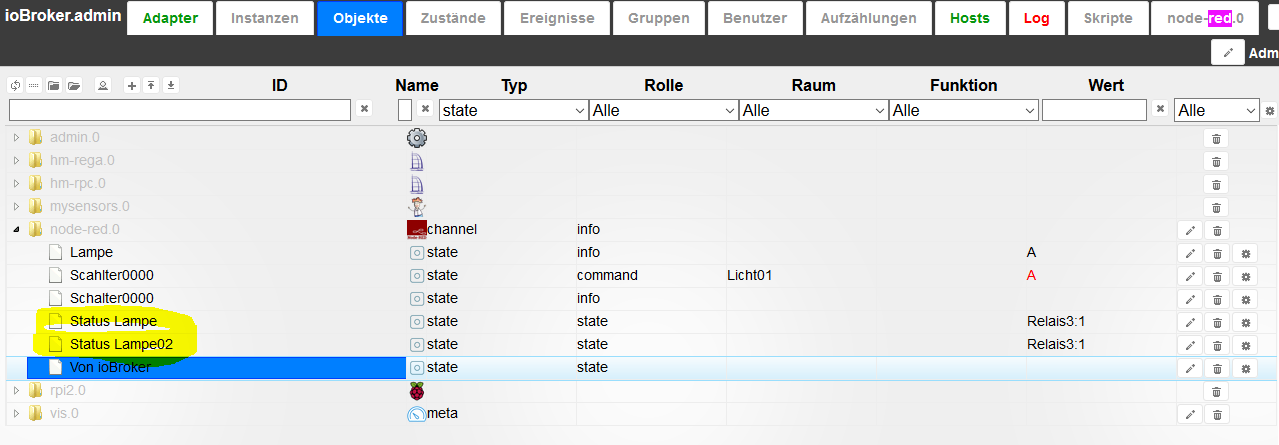Click the expand all folders icon
The image size is (1279, 445).
coord(73,86)
